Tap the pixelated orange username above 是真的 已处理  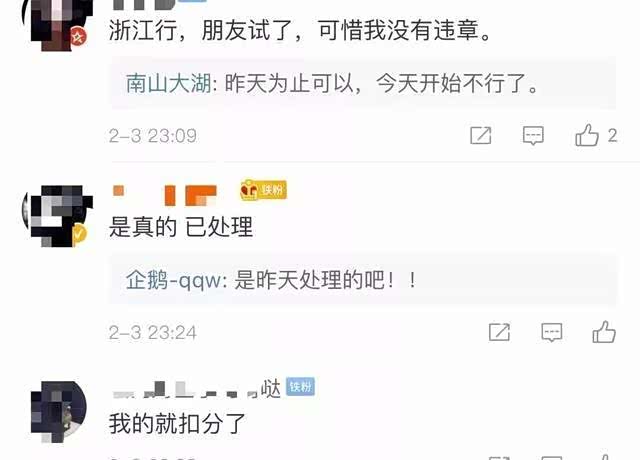(165, 195)
